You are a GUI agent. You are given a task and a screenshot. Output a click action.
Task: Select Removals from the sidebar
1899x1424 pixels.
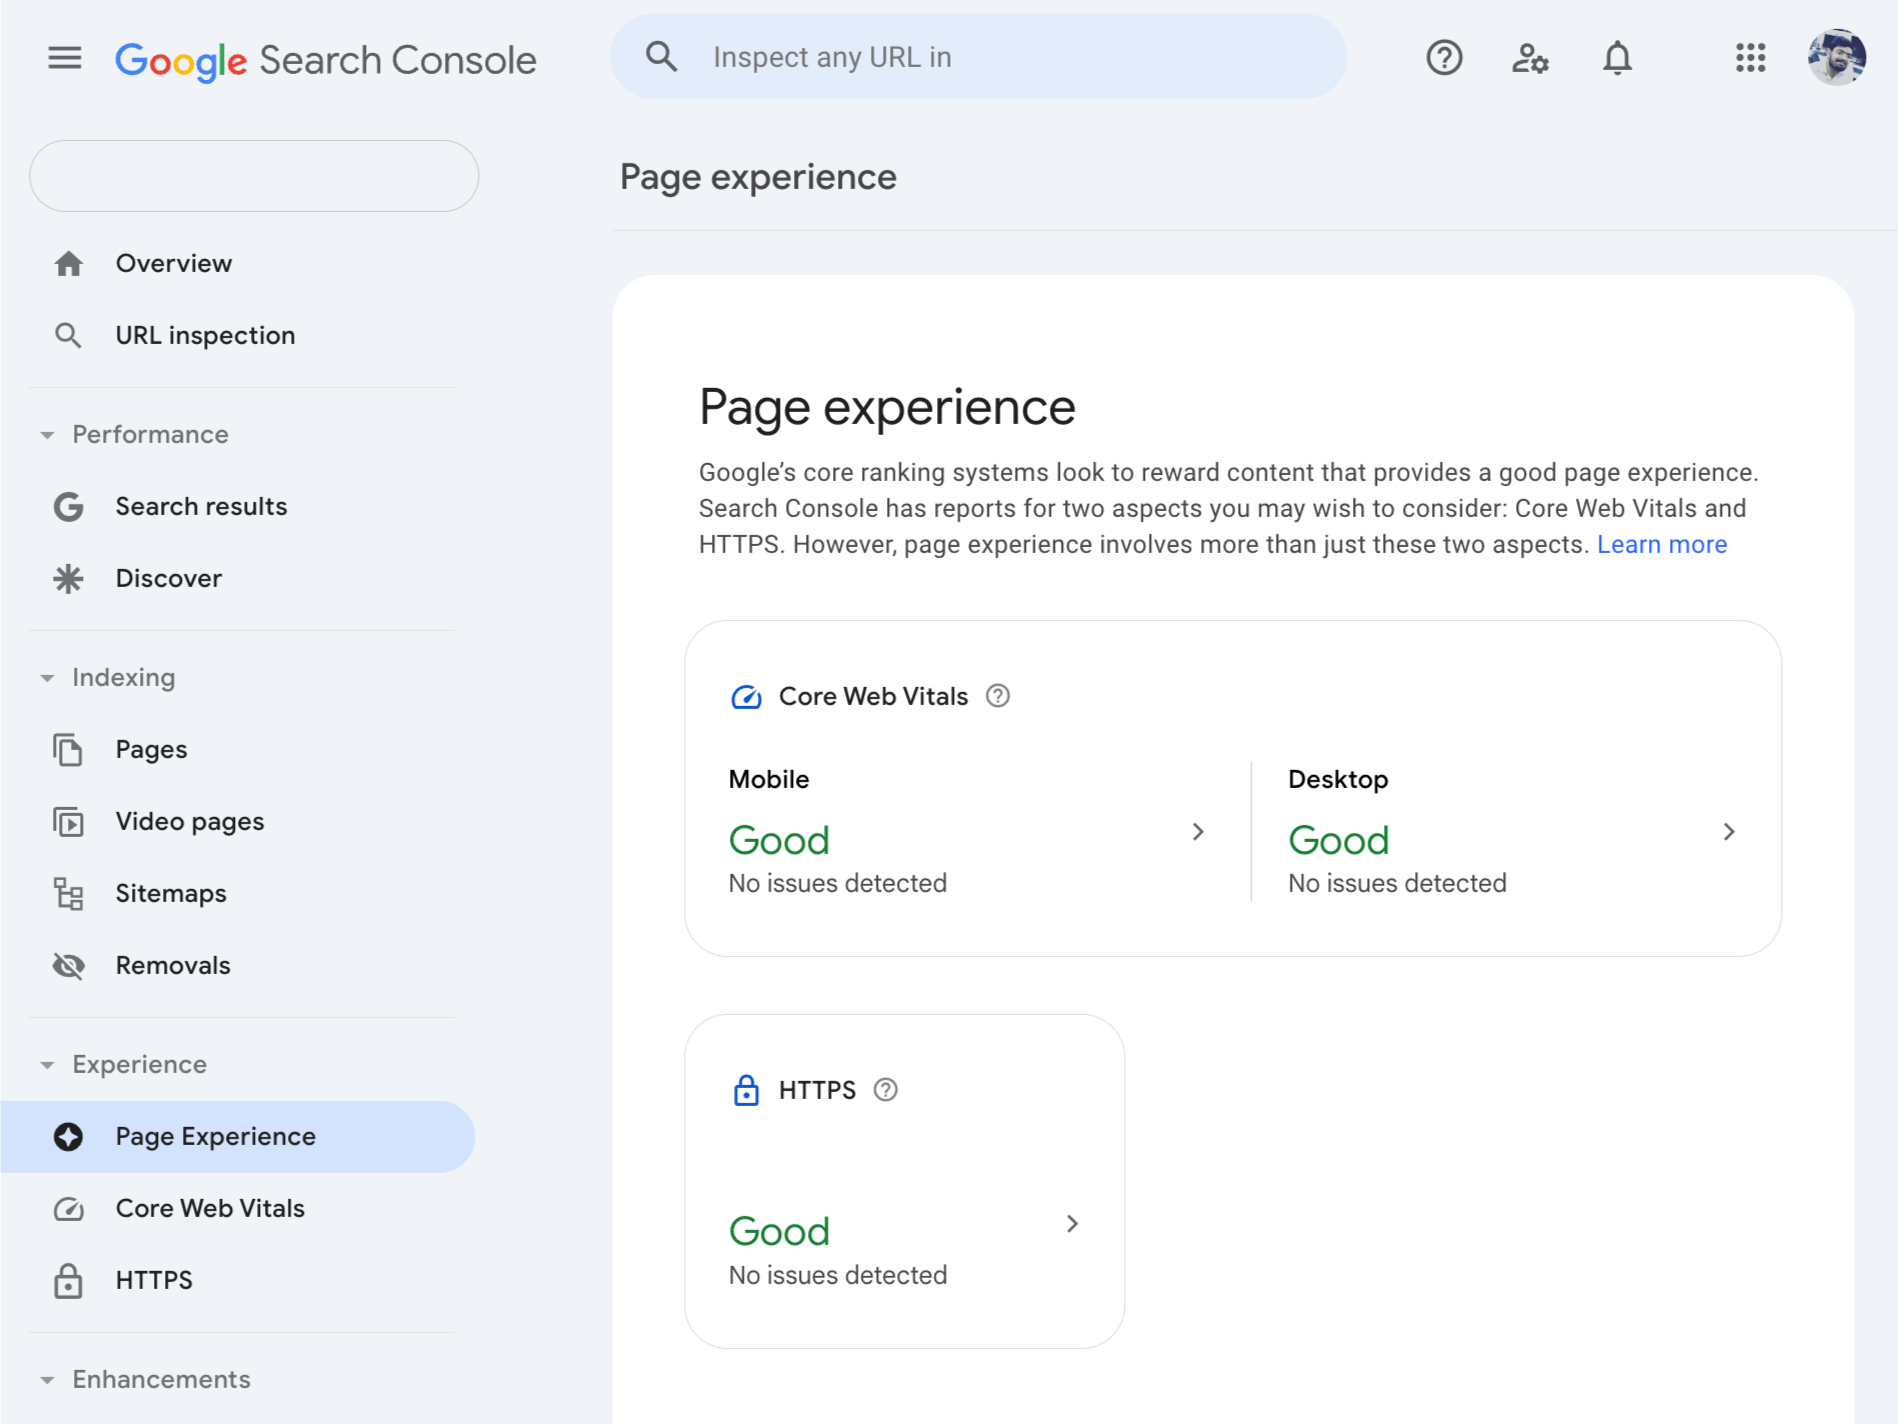coord(173,966)
